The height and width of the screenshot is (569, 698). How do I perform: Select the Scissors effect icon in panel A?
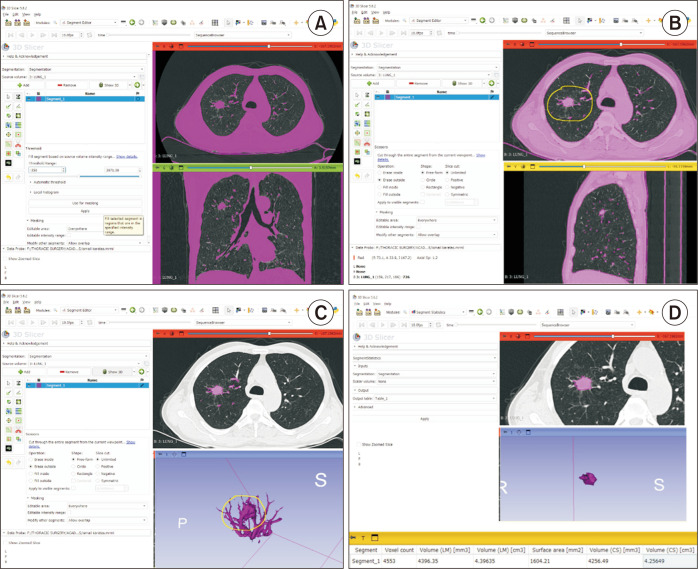[x=19, y=142]
